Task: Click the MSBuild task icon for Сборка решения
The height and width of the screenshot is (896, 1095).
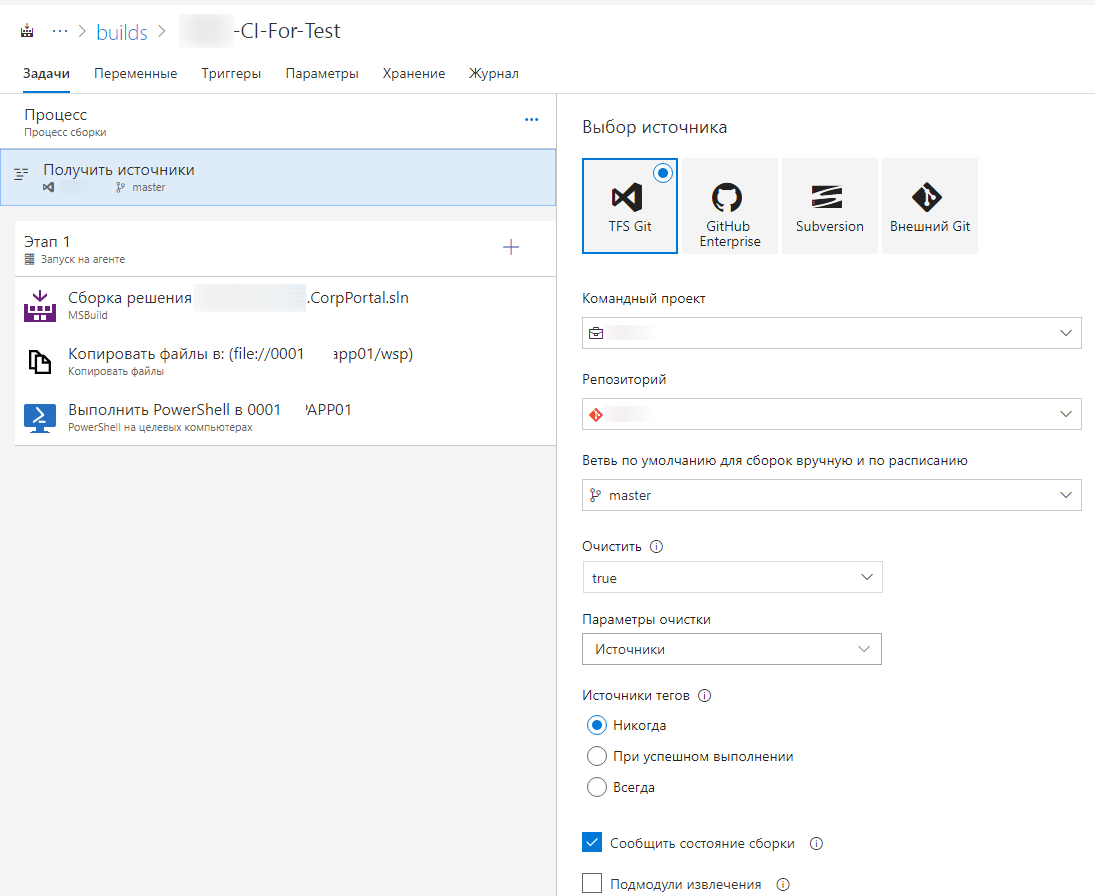Action: (x=41, y=306)
